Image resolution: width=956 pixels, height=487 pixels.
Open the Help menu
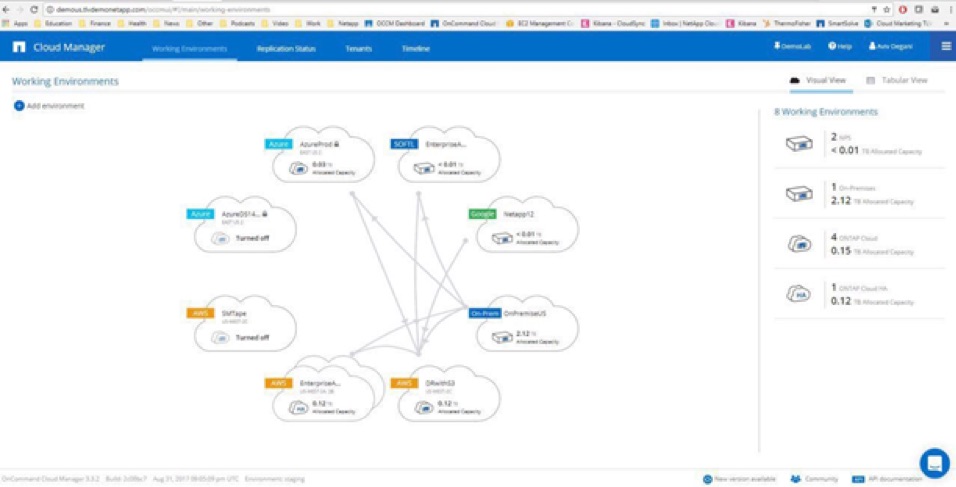(840, 47)
